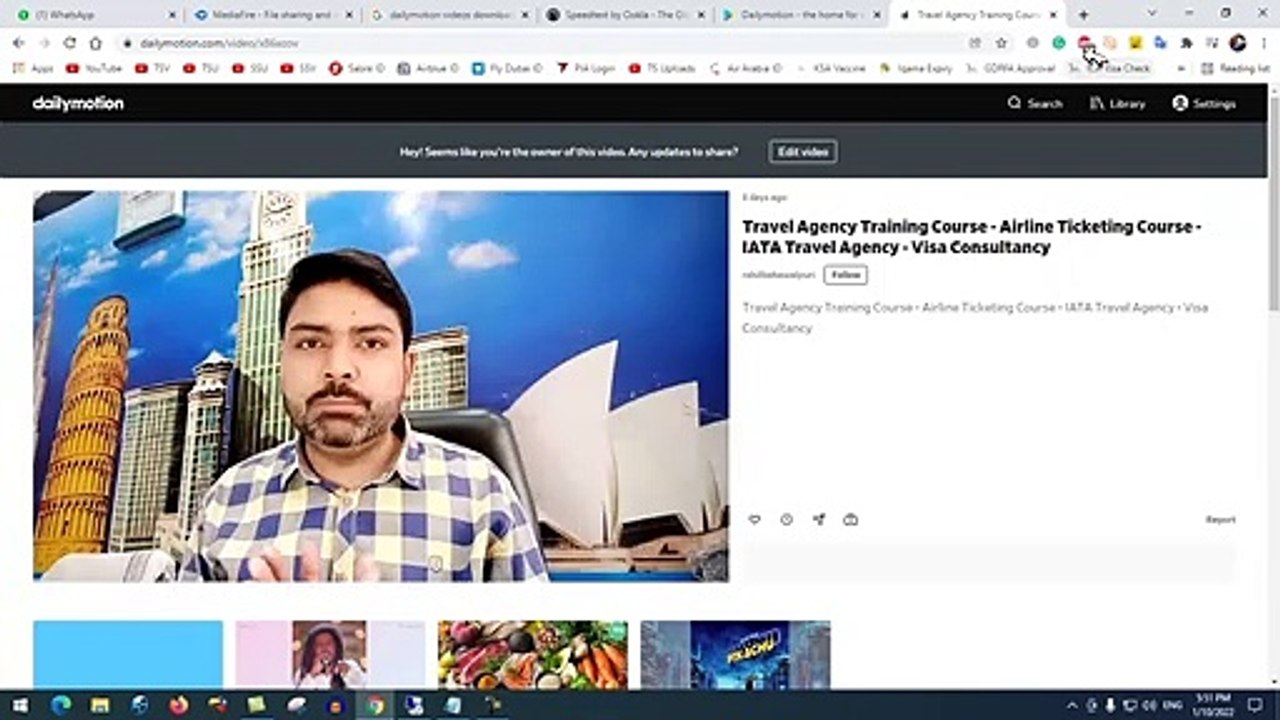Open the Iqama Expiry bookmark
Screen dimensions: 1280x720
(916, 69)
